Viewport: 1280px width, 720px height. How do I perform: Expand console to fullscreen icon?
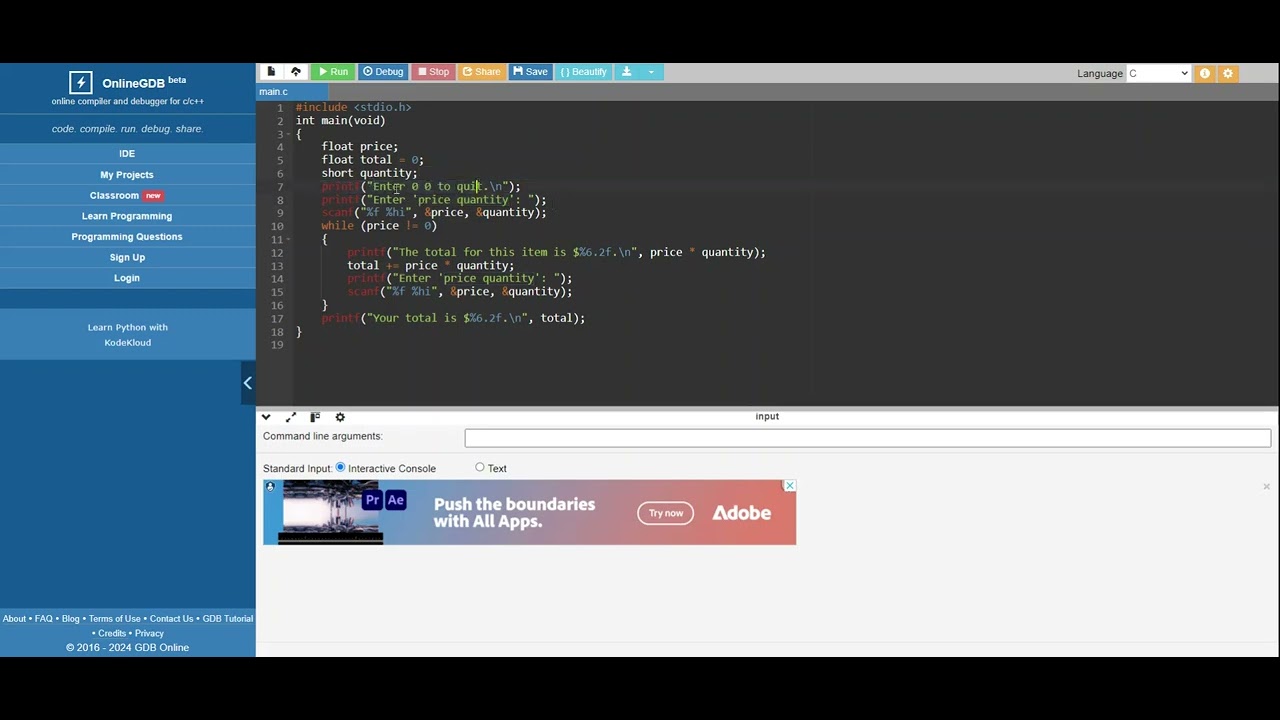click(x=291, y=417)
